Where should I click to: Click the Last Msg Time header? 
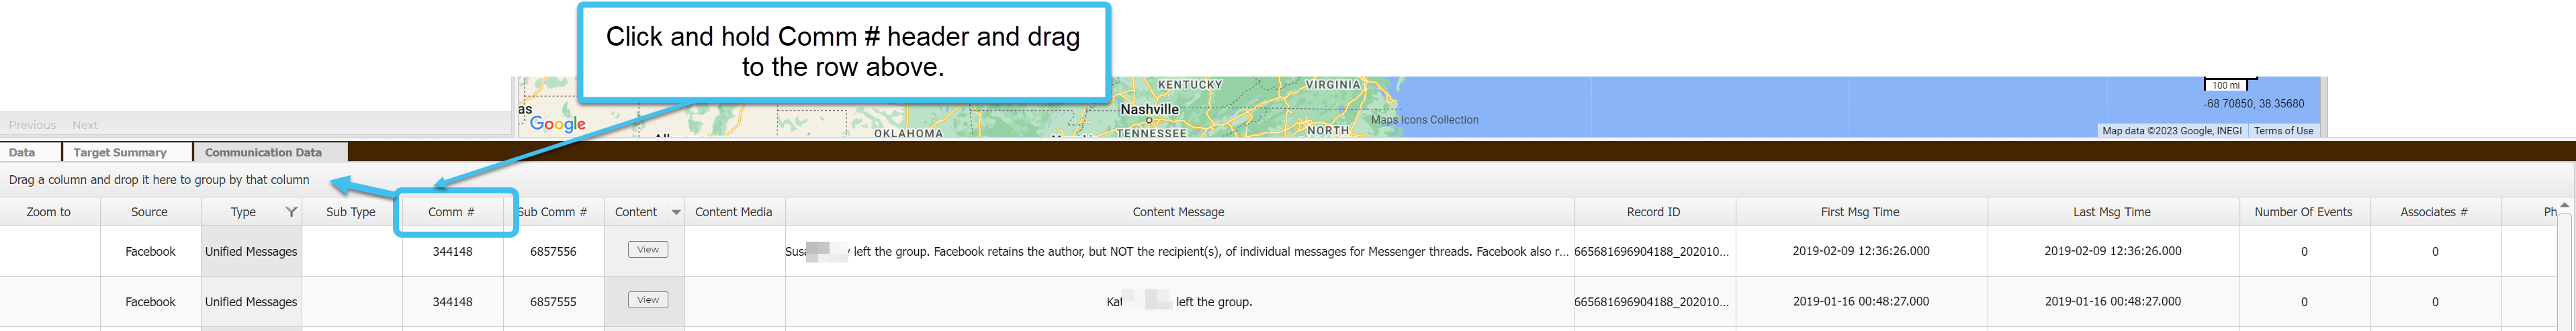[2111, 212]
